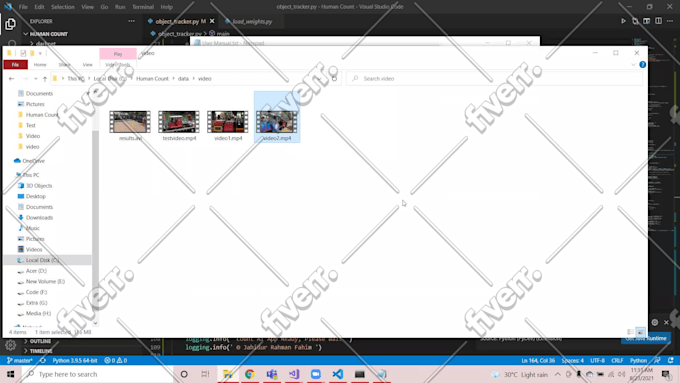Select testvideo.mp4 thumbnail
Image resolution: width=680 pixels, height=383 pixels.
click(179, 122)
